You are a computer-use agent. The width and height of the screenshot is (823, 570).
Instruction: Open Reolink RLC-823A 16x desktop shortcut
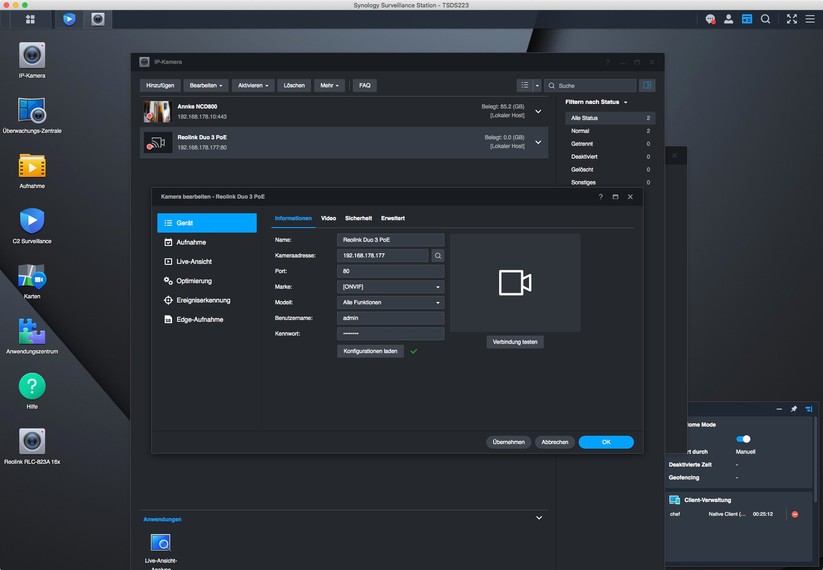tap(32, 441)
